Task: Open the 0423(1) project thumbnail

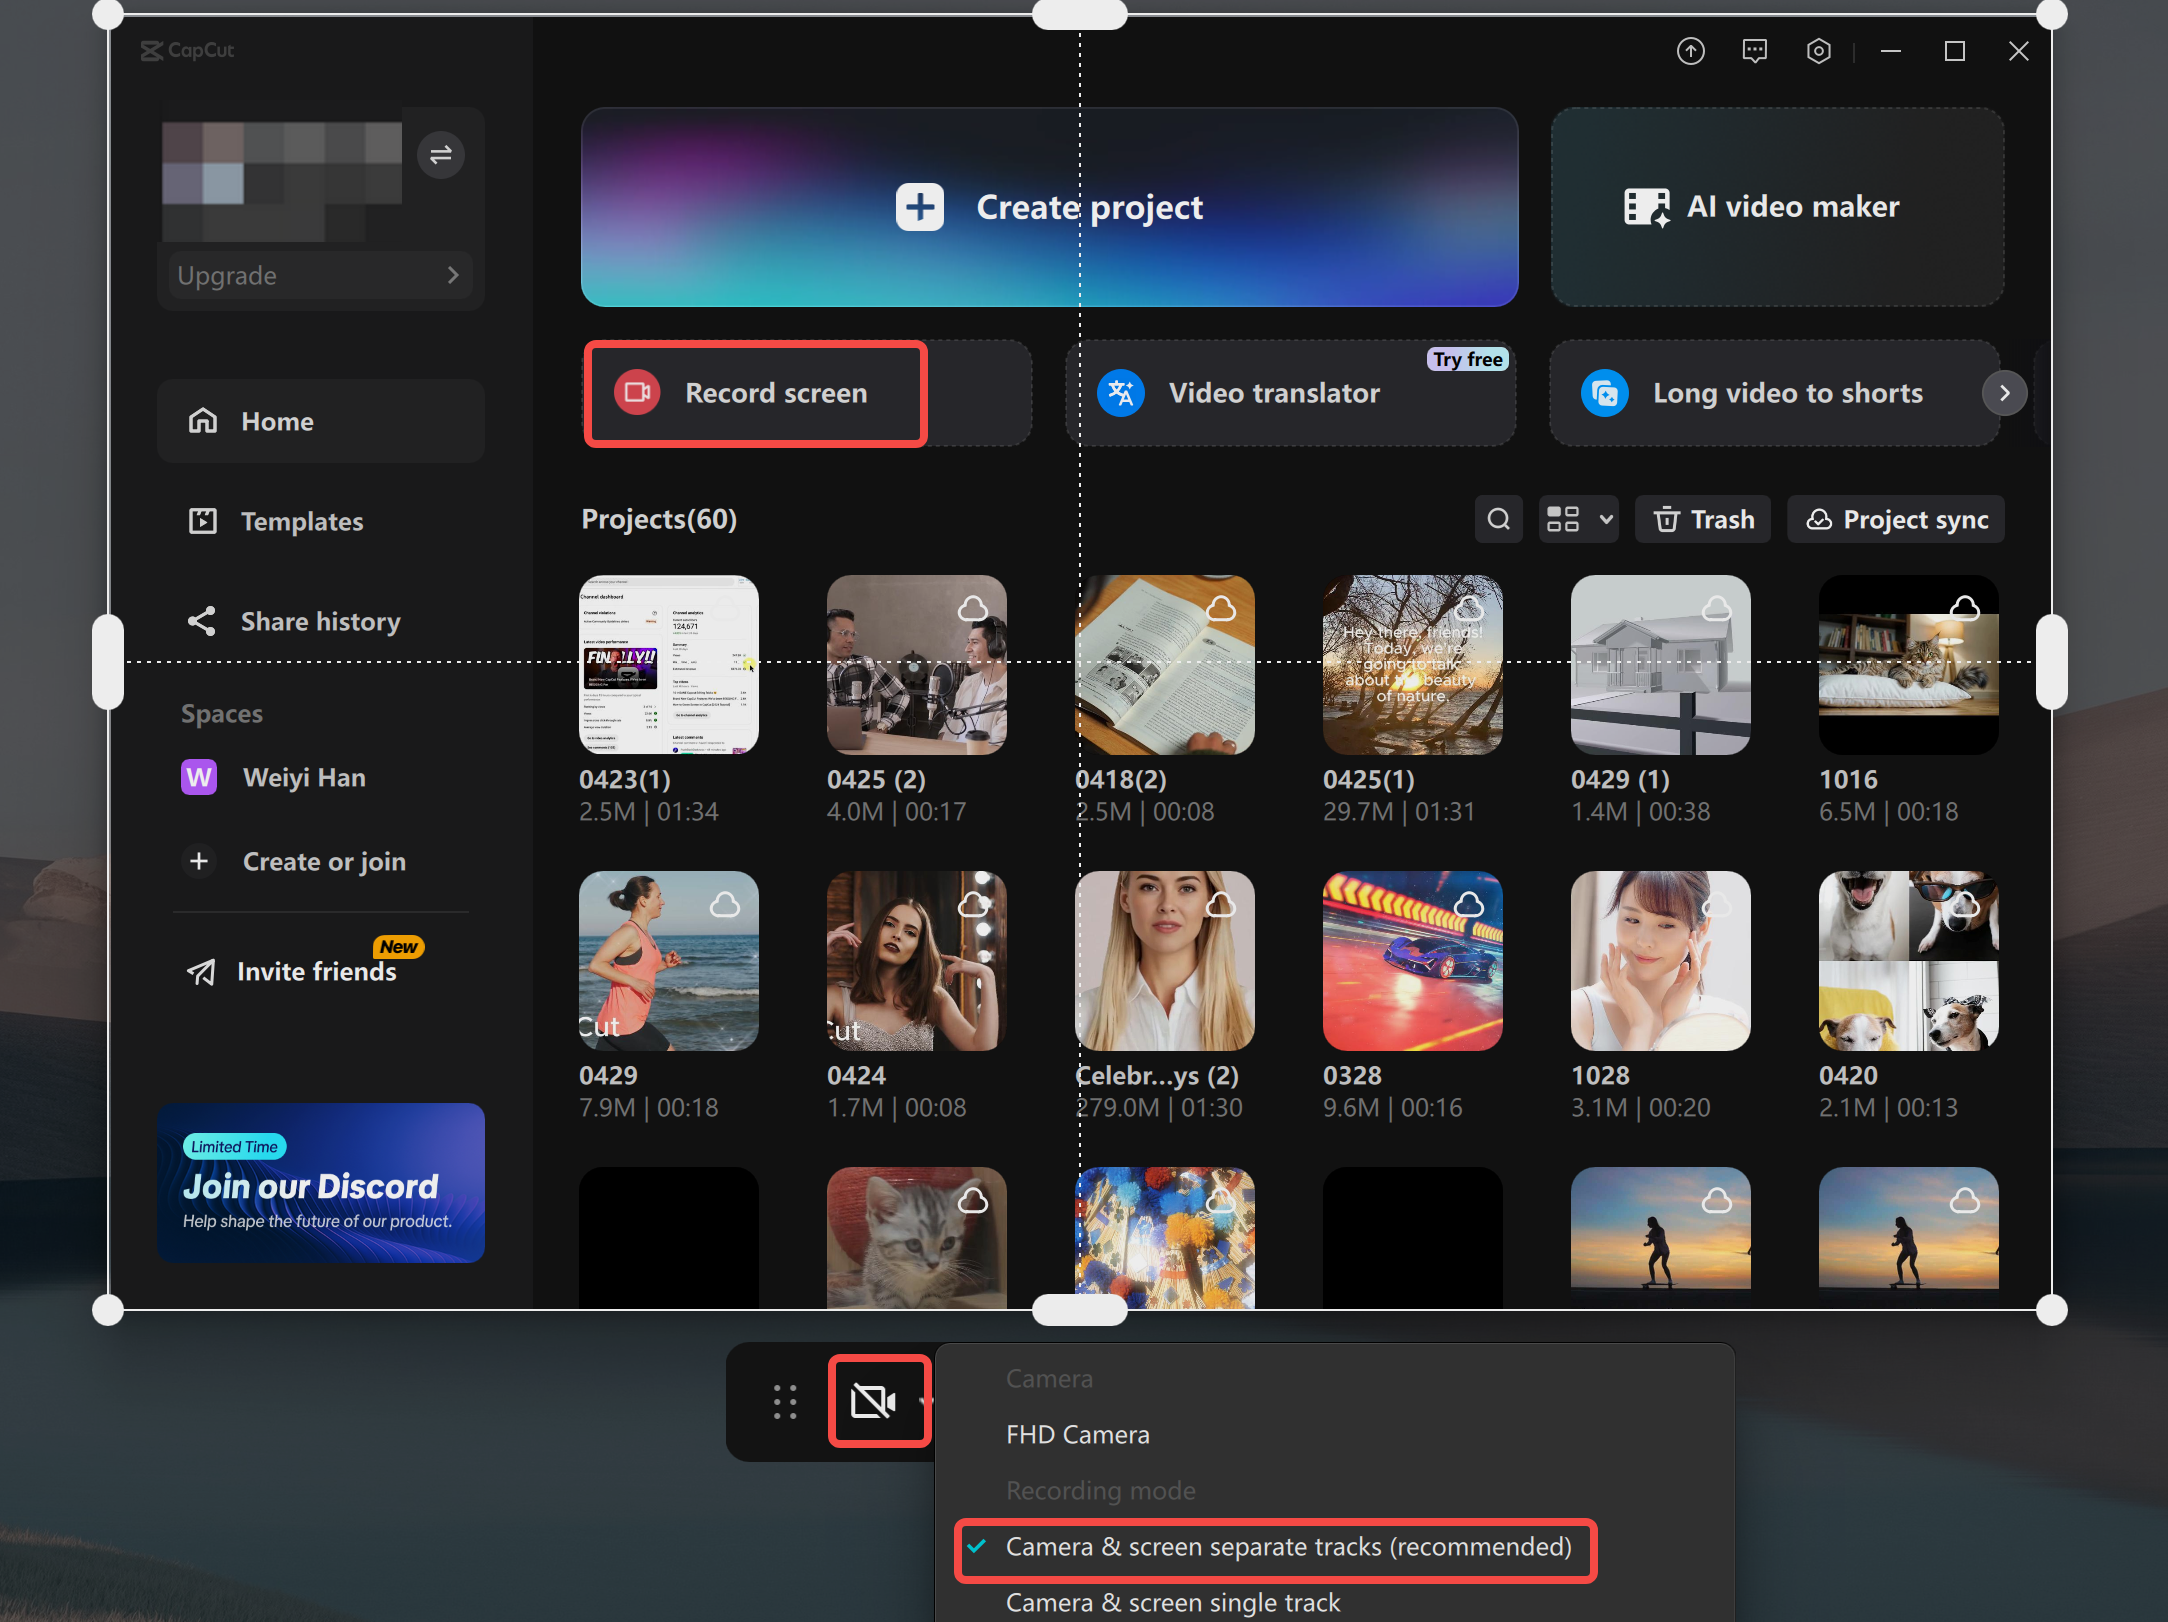Action: 667,664
